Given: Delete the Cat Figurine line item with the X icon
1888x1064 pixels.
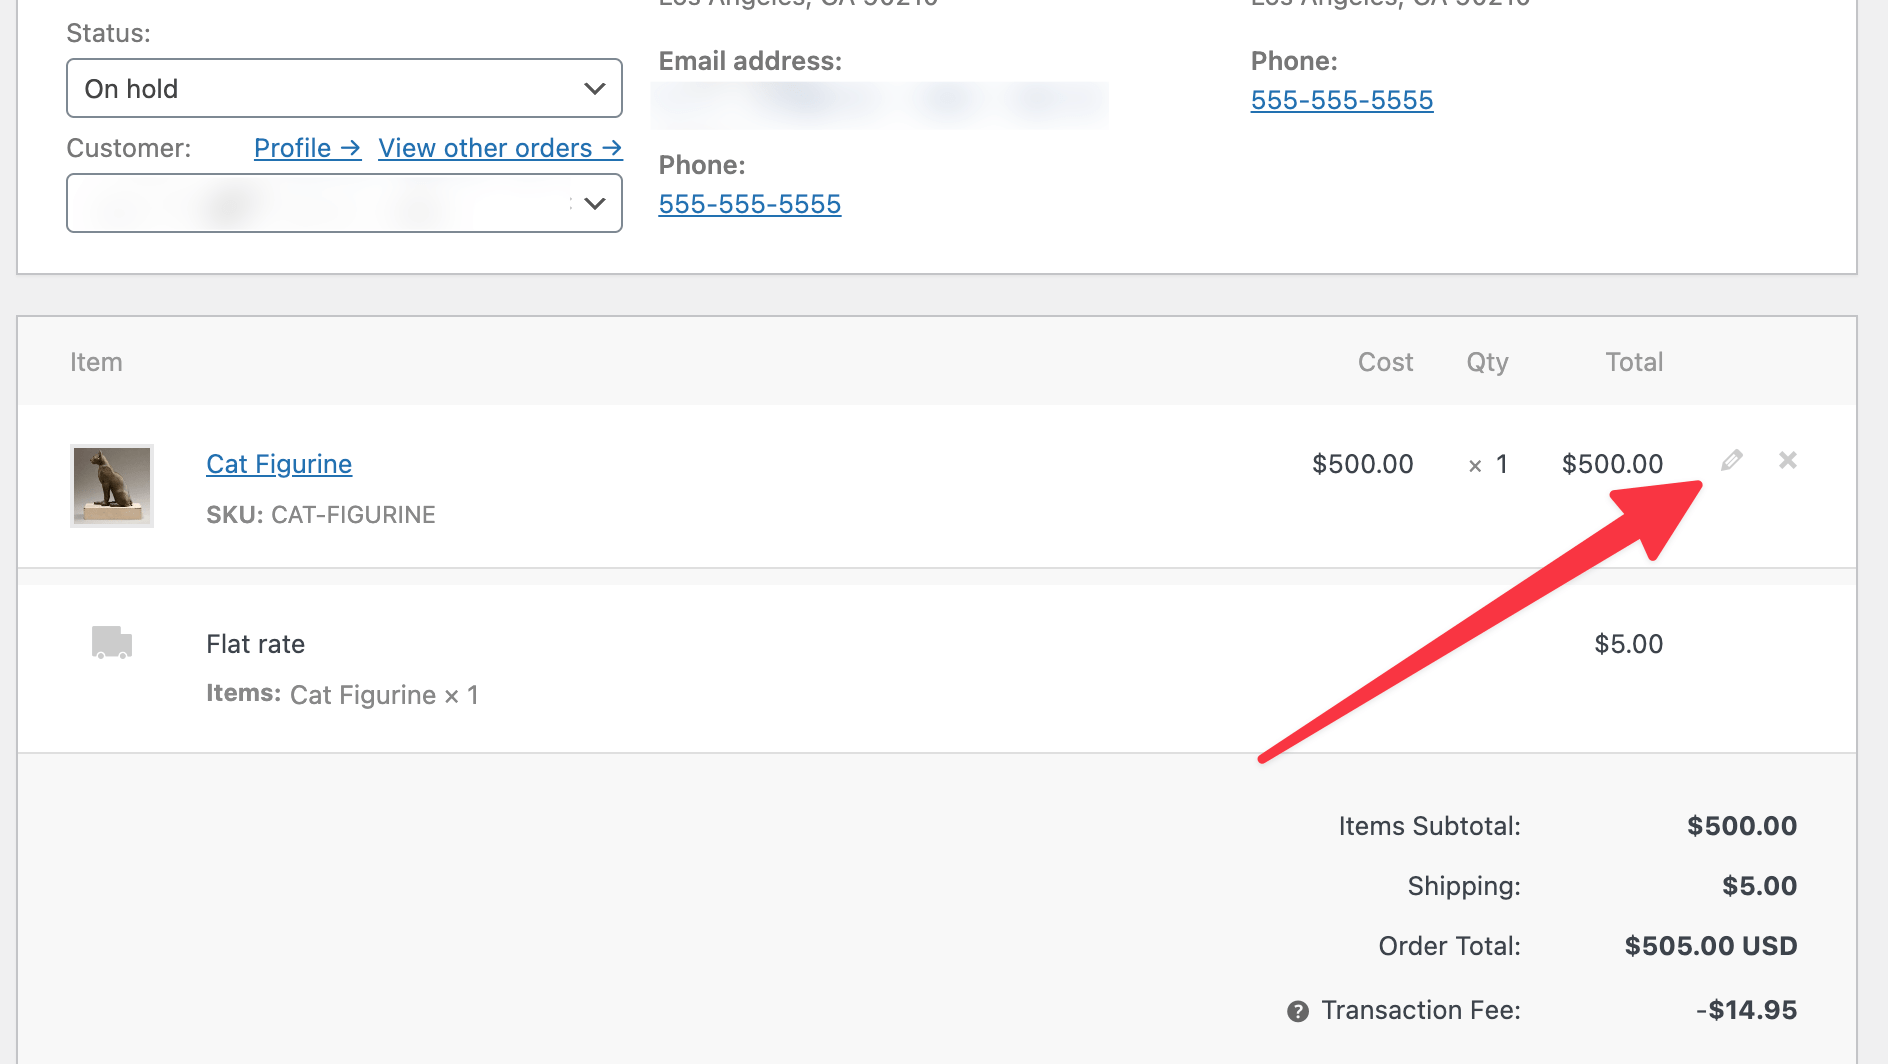Looking at the screenshot, I should pyautogui.click(x=1788, y=462).
